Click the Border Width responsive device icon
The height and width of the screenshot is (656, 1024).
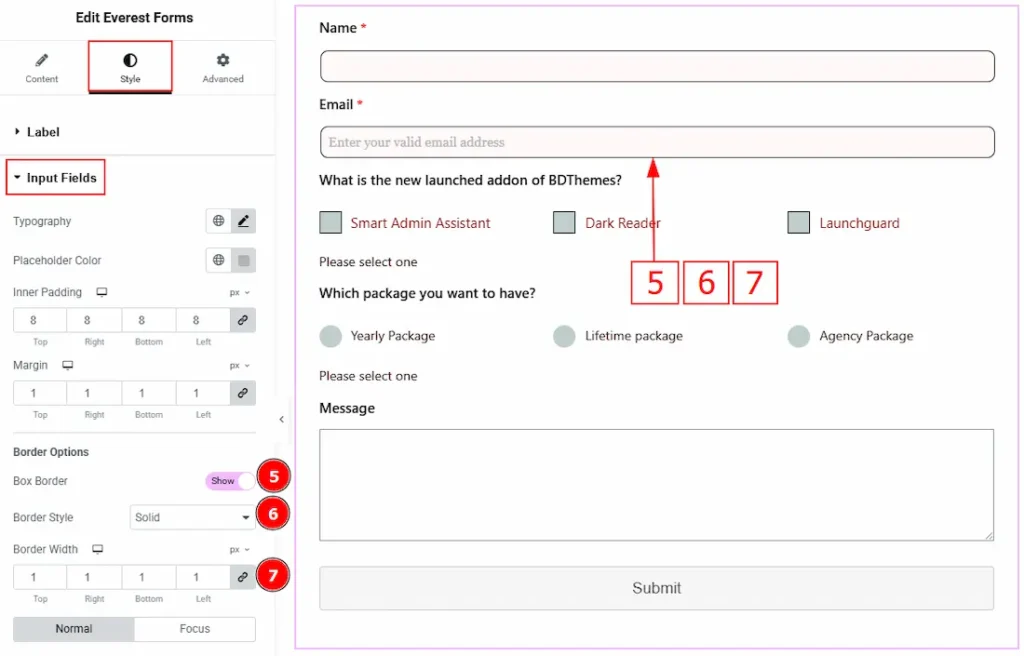98,549
